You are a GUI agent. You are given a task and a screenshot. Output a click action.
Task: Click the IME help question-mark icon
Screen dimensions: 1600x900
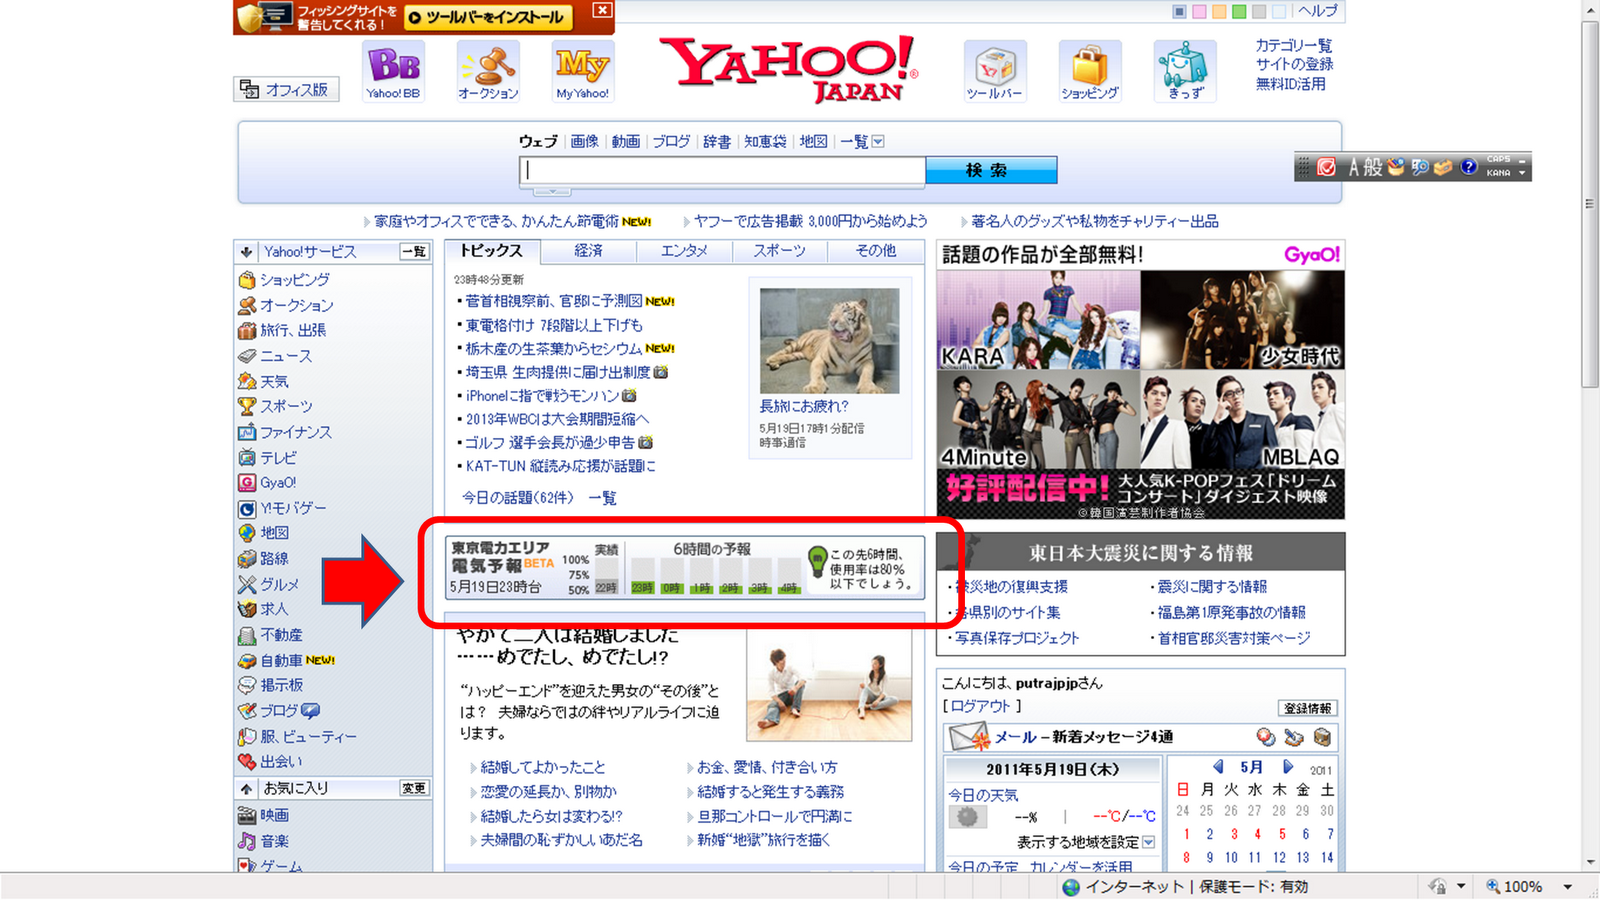pos(1468,167)
